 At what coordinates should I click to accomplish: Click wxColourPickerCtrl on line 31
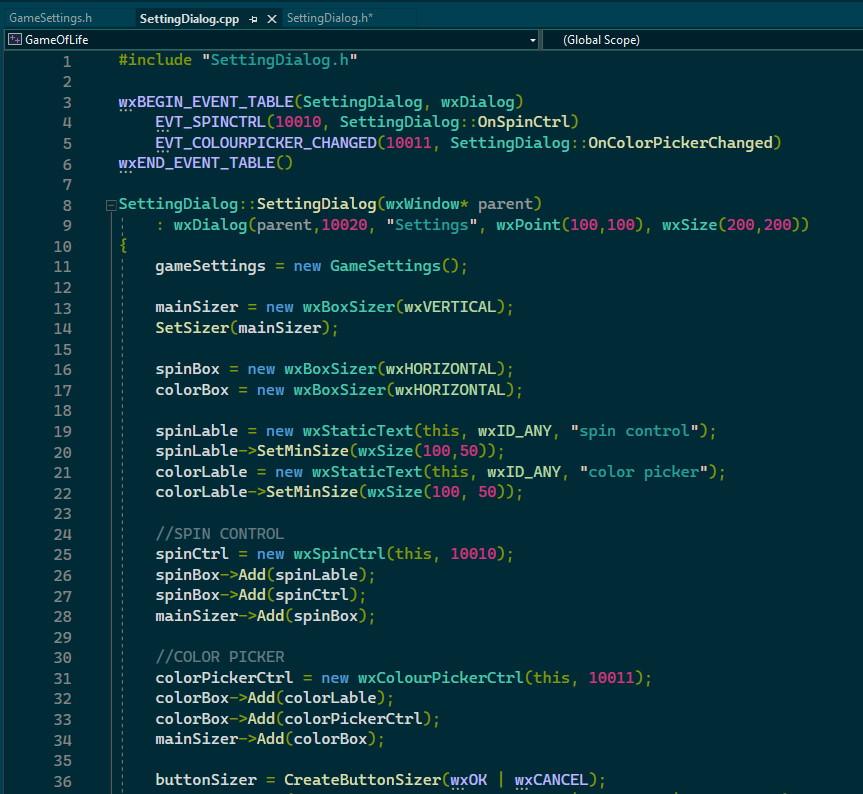pos(440,678)
